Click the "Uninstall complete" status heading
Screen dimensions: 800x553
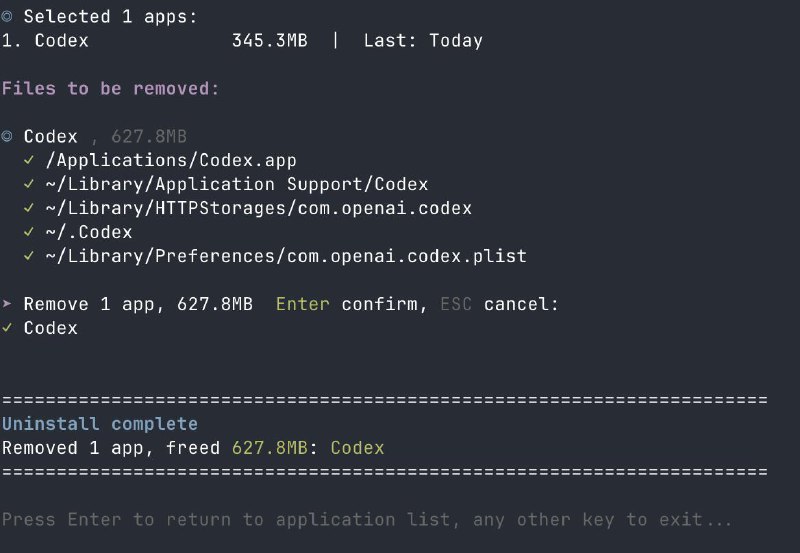click(x=99, y=424)
